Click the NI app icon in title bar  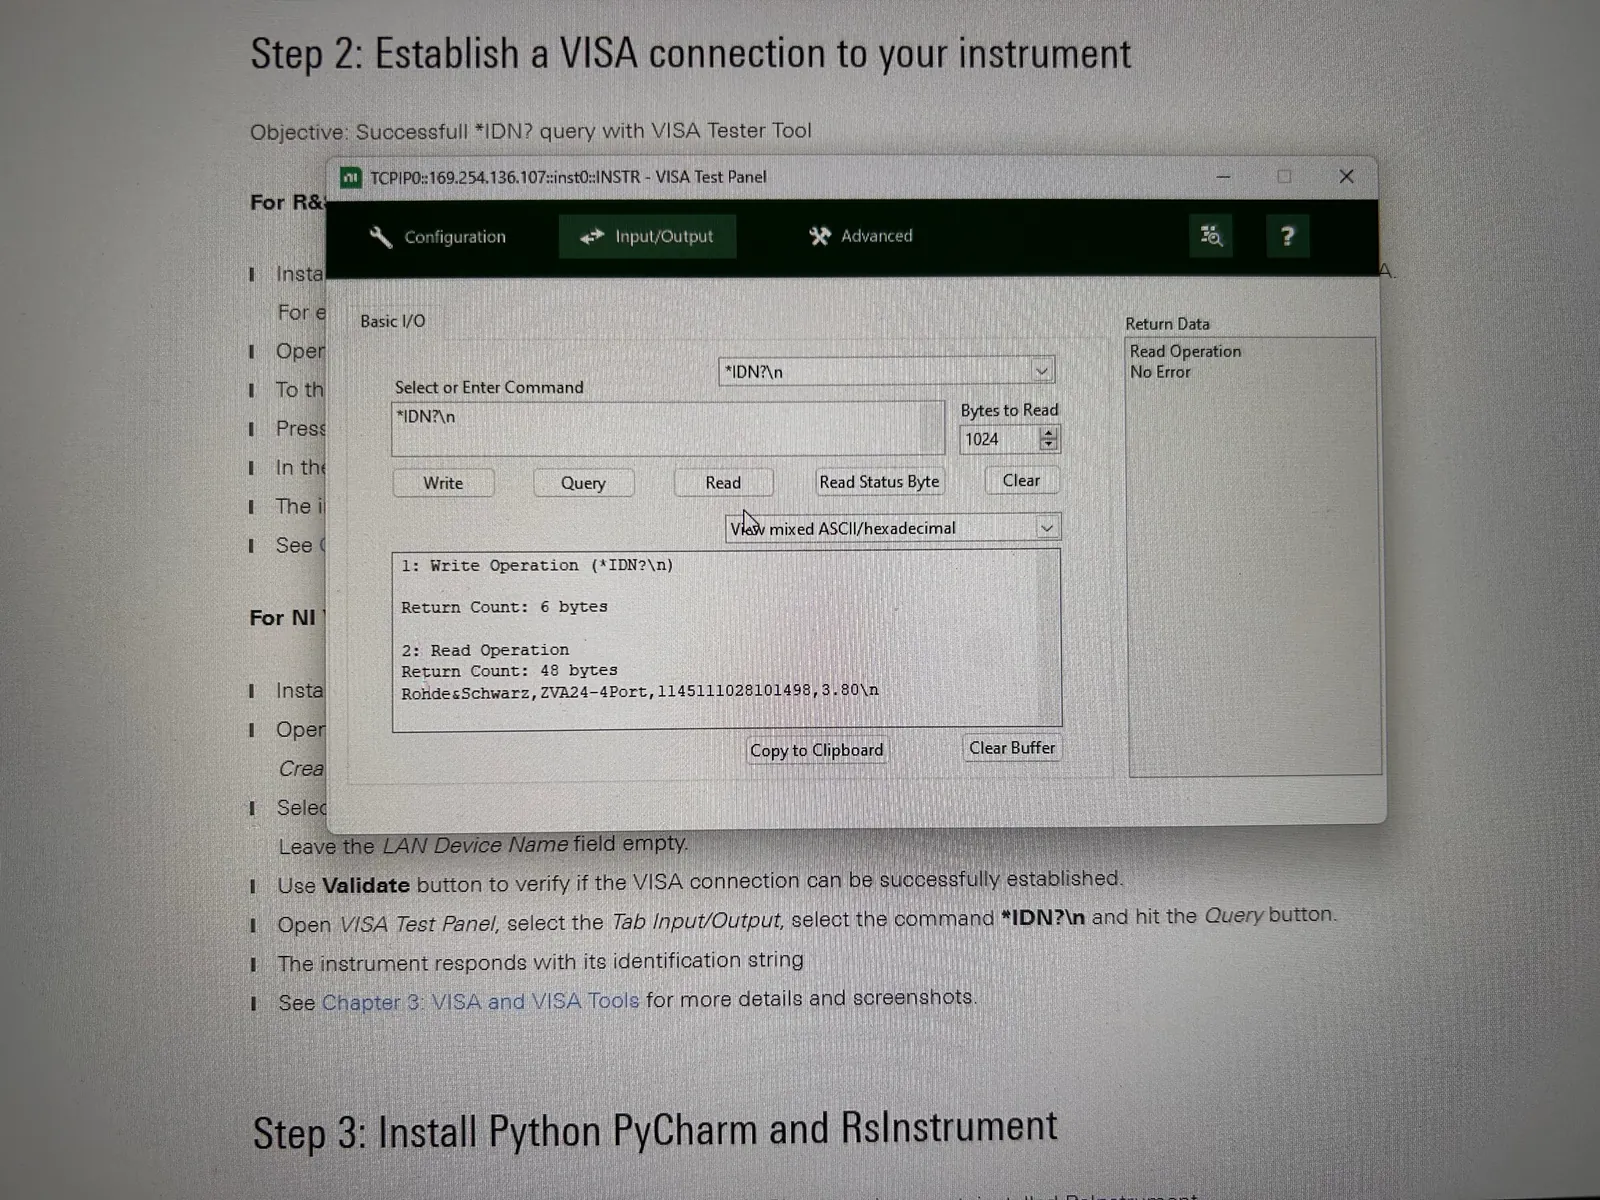point(350,178)
